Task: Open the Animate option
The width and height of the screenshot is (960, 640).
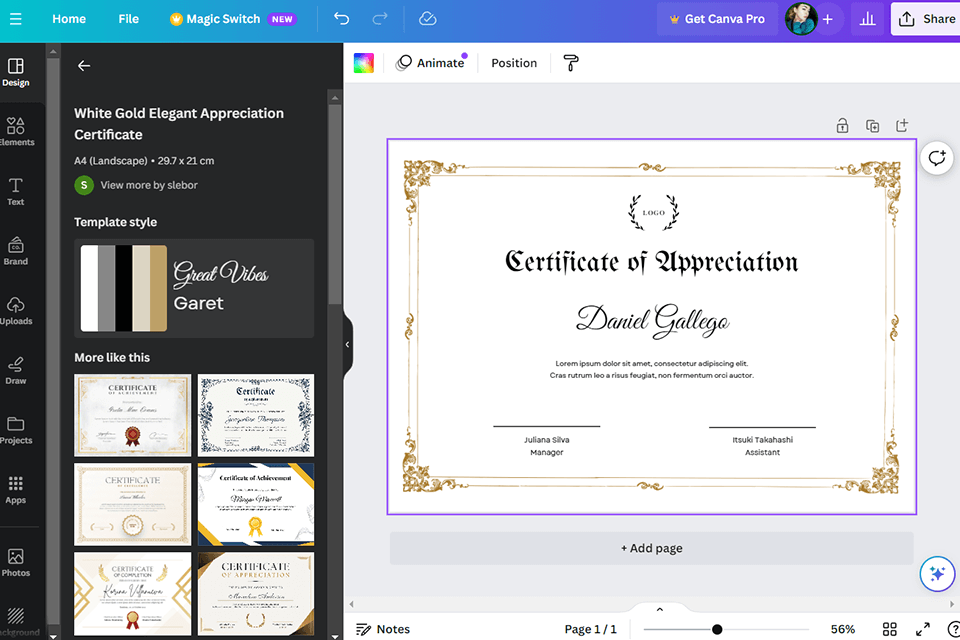Action: click(x=432, y=62)
